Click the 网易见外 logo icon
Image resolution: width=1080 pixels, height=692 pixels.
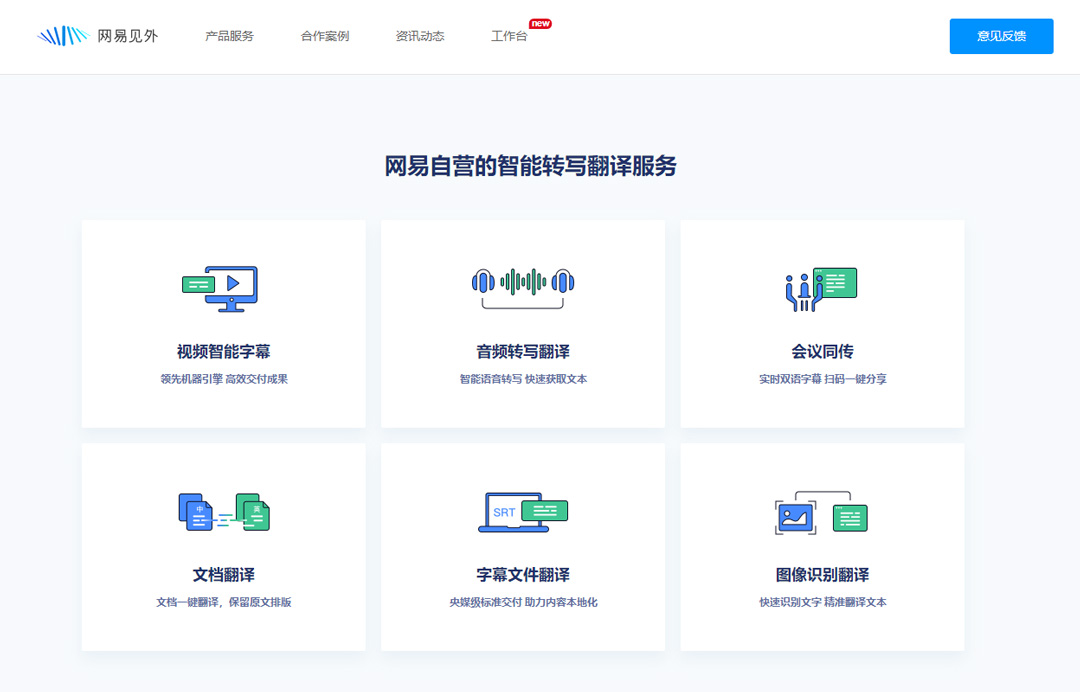pyautogui.click(x=62, y=33)
